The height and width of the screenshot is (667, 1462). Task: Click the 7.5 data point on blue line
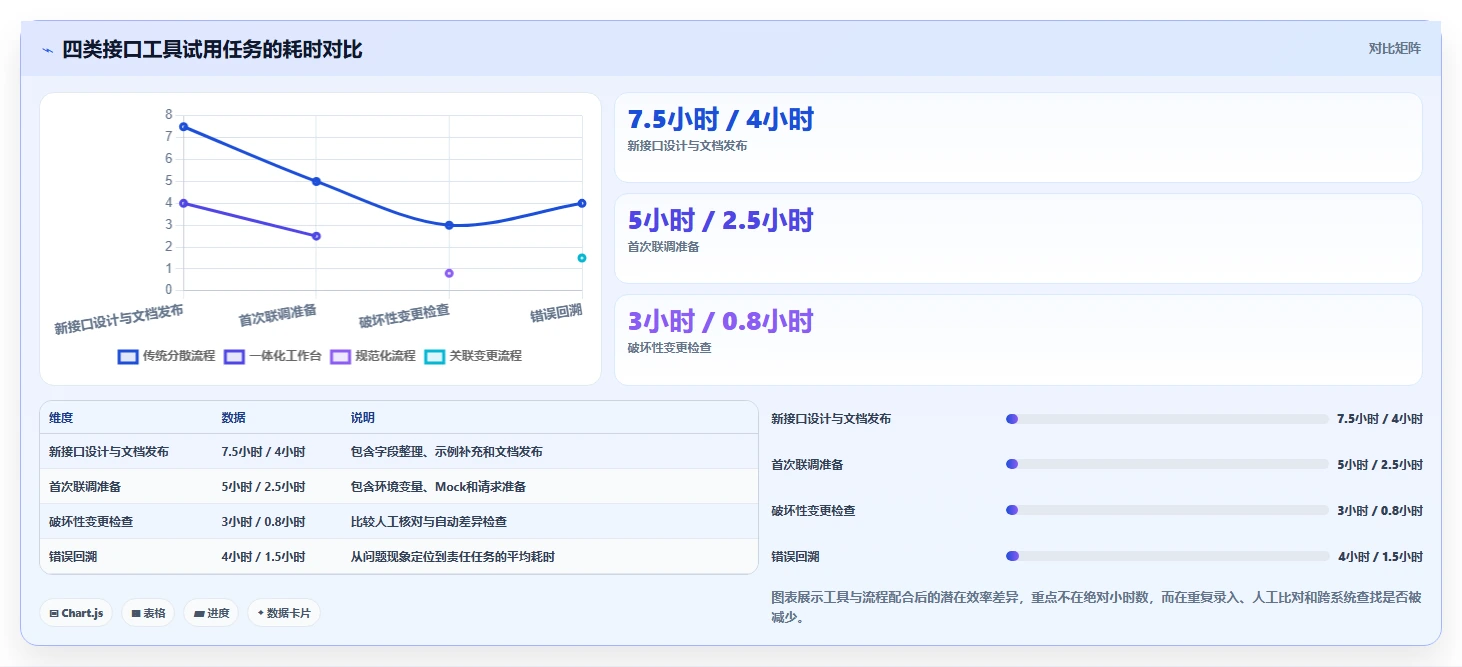click(183, 127)
